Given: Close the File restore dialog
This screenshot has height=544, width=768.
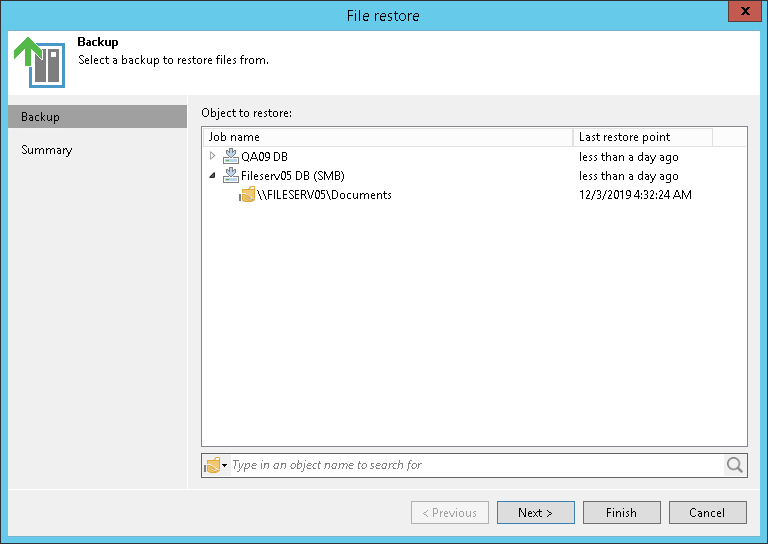Looking at the screenshot, I should [745, 11].
